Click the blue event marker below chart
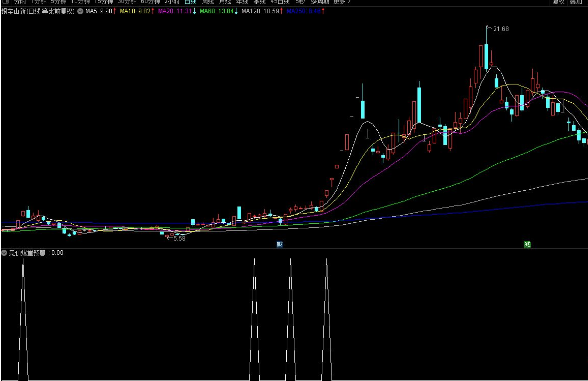 (x=279, y=244)
